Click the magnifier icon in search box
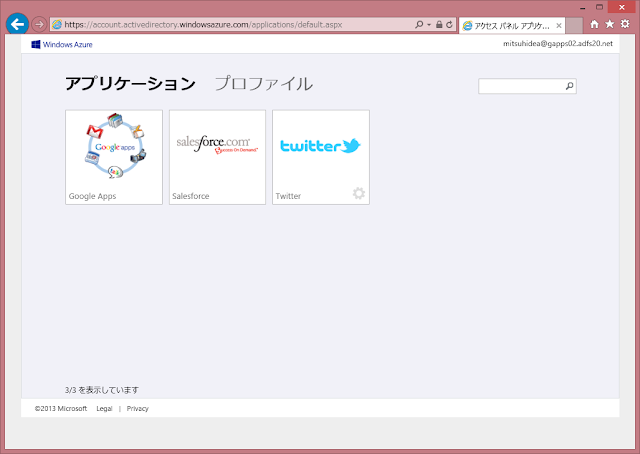Image resolution: width=640 pixels, height=454 pixels. coord(569,86)
